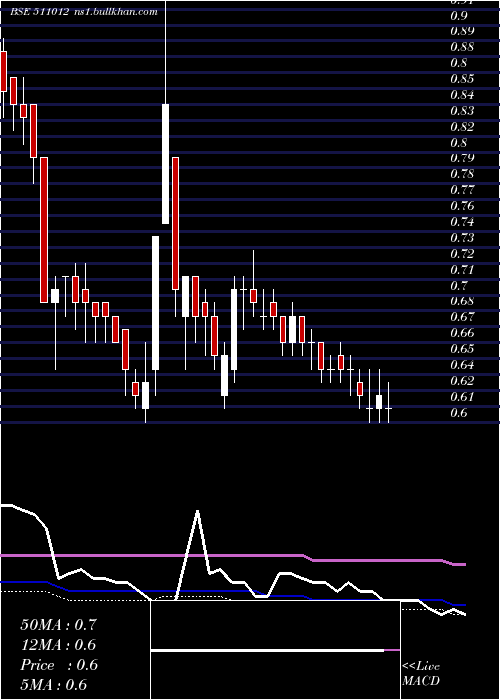500x700 pixels.
Task: Select the 12MA : 0.6 legend entry
Action: coord(58,645)
